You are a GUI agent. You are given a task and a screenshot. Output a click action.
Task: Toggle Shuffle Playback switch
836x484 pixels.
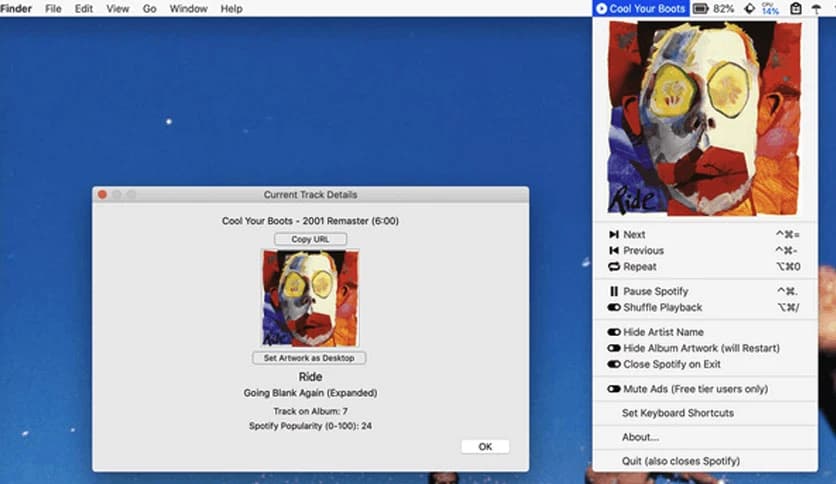click(x=614, y=308)
